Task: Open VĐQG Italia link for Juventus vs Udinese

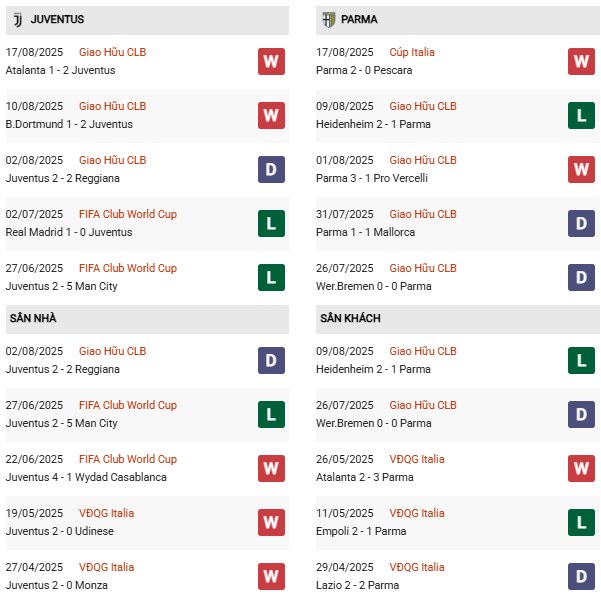Action: 106,513
